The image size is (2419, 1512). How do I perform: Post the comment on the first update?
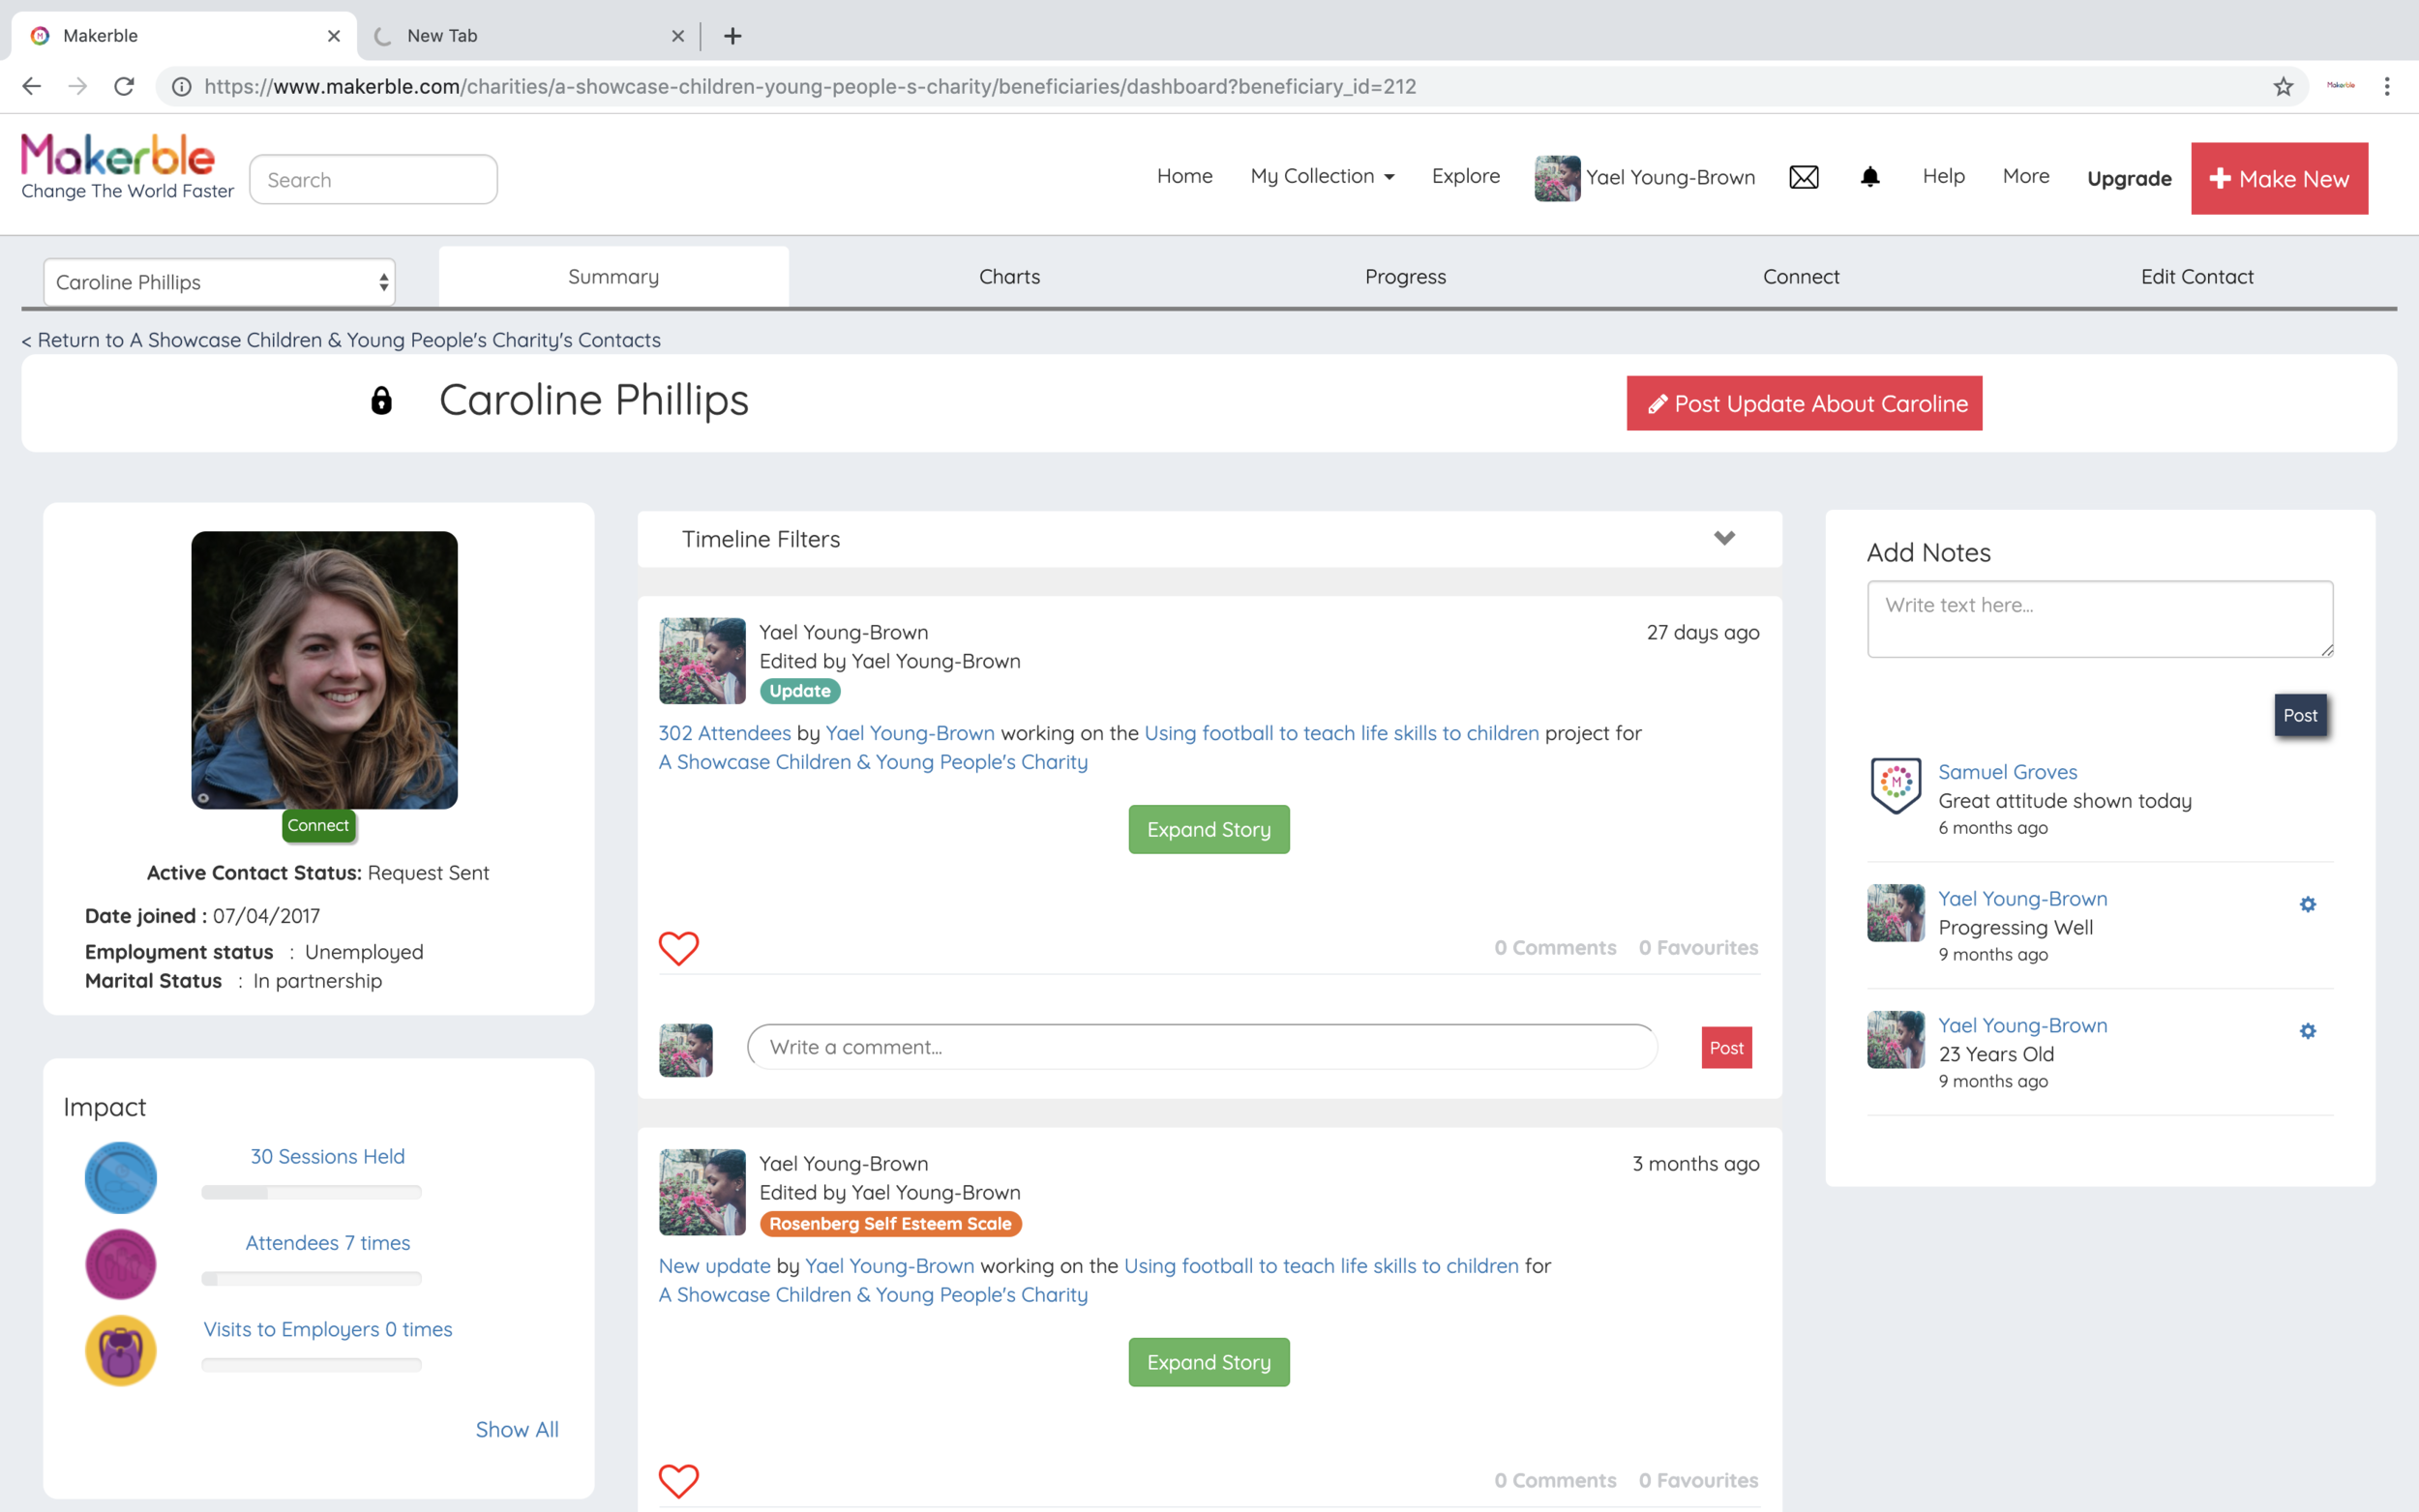tap(1726, 1048)
